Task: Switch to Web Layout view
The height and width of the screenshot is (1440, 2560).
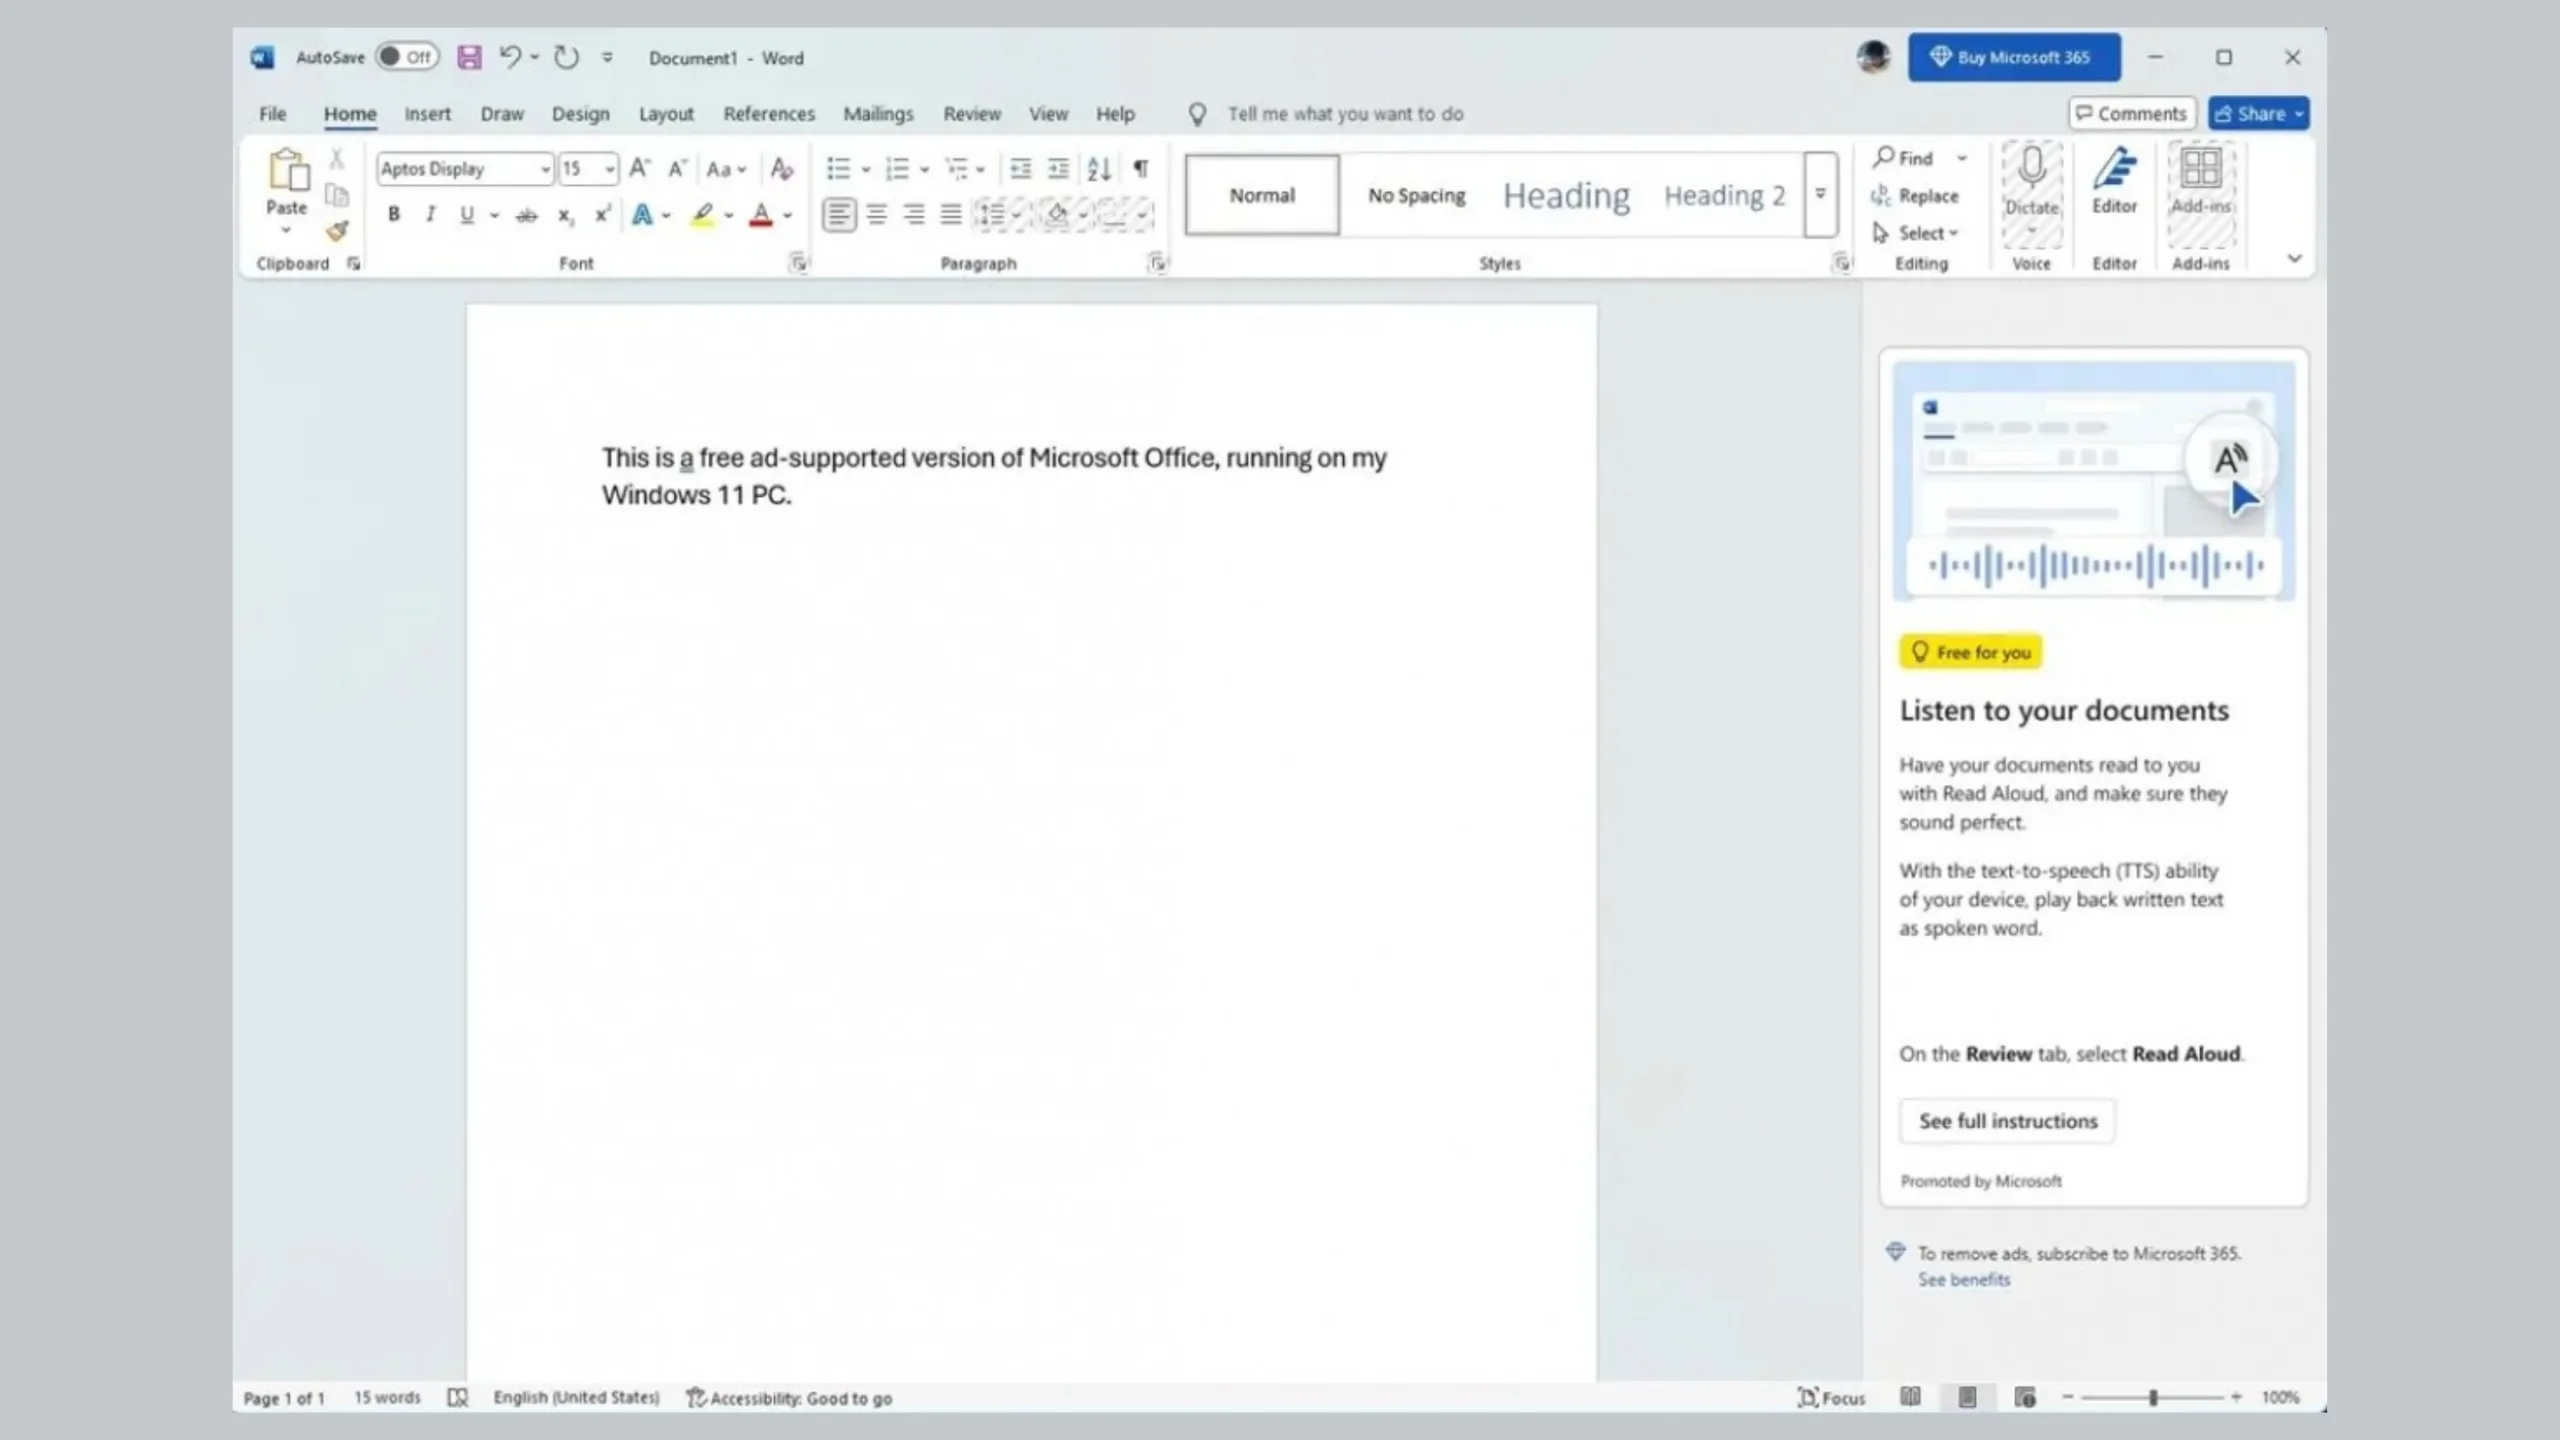Action: point(2025,1397)
